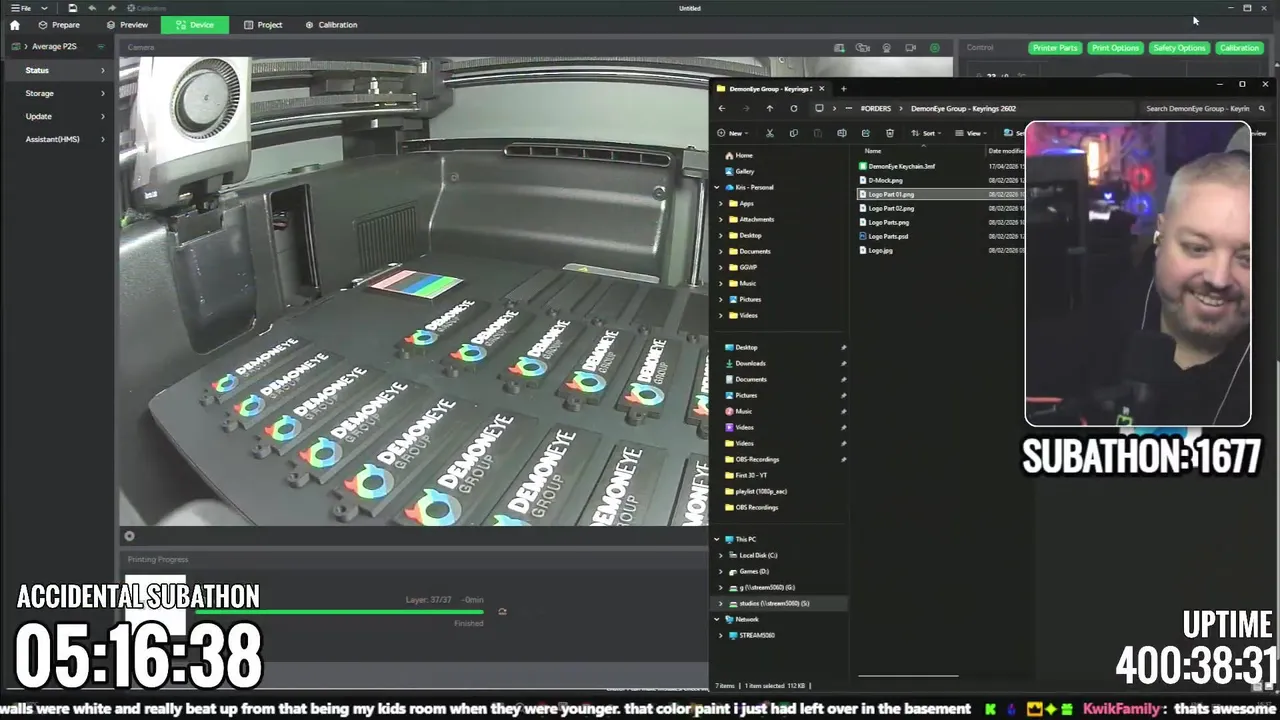Open the dropdown arrow next to File

tap(44, 8)
